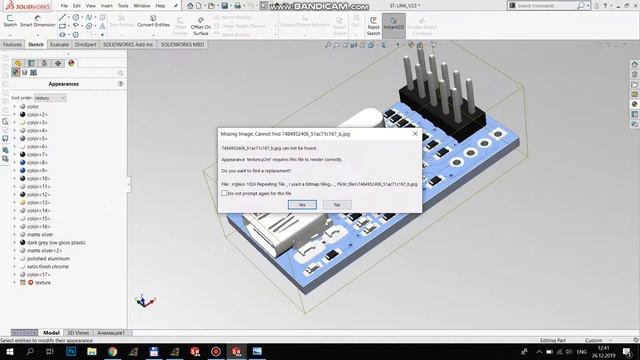Click the View Appearances icon
The width and height of the screenshot is (640, 360).
pyautogui.click(x=16, y=72)
